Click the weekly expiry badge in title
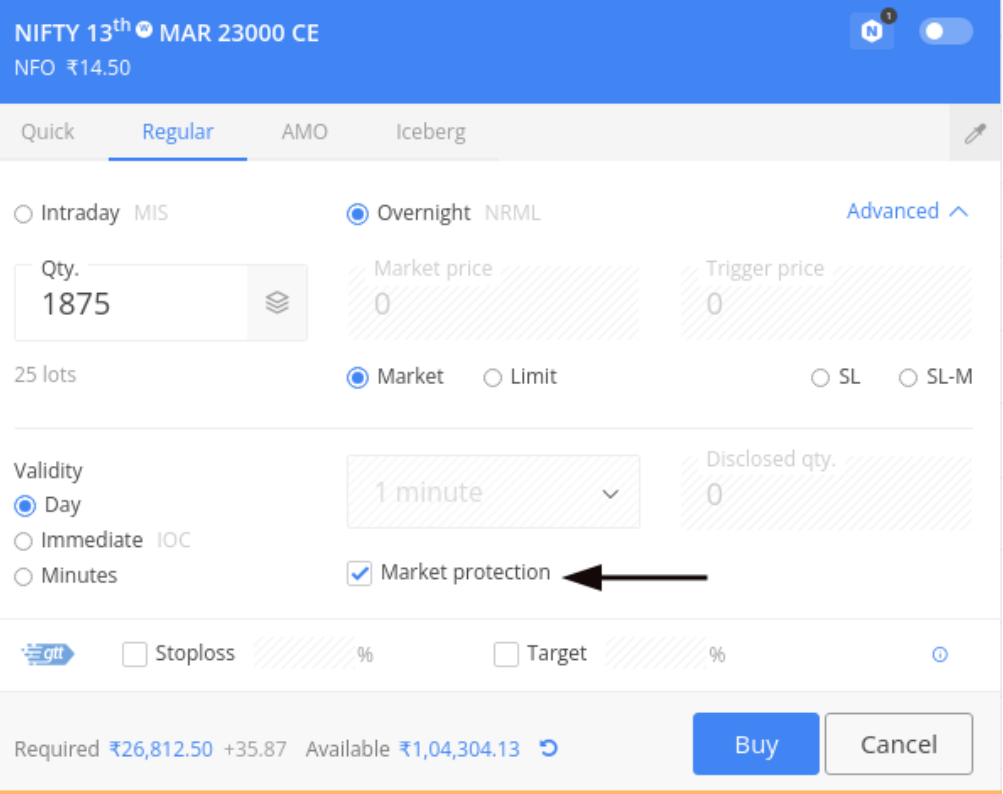Viewport: 1003px width, 794px height. point(145,29)
